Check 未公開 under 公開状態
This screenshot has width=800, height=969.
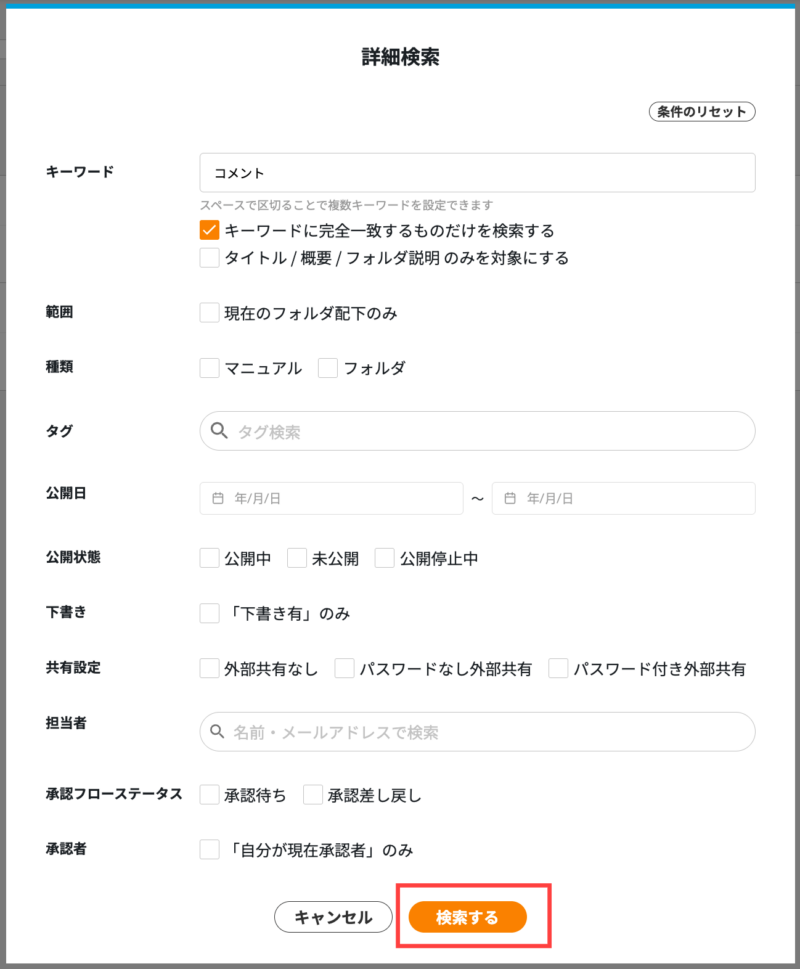click(296, 558)
